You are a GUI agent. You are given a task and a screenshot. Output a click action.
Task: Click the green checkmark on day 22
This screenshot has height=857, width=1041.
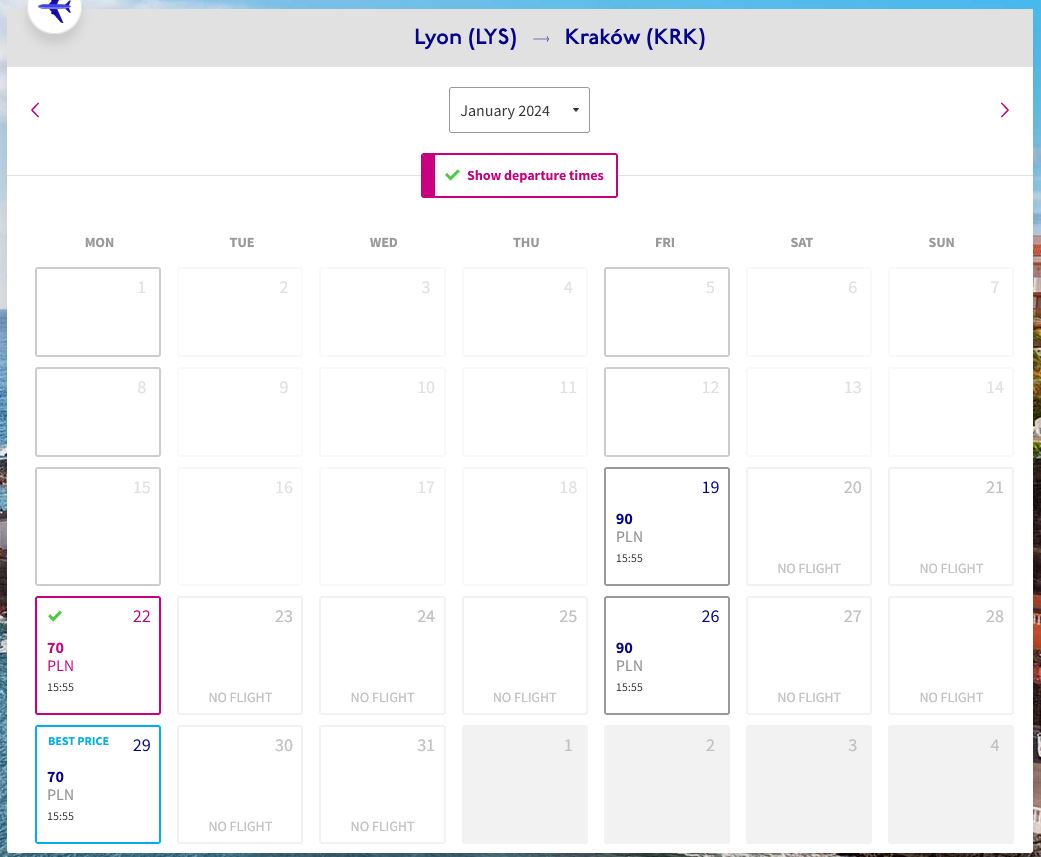click(55, 616)
